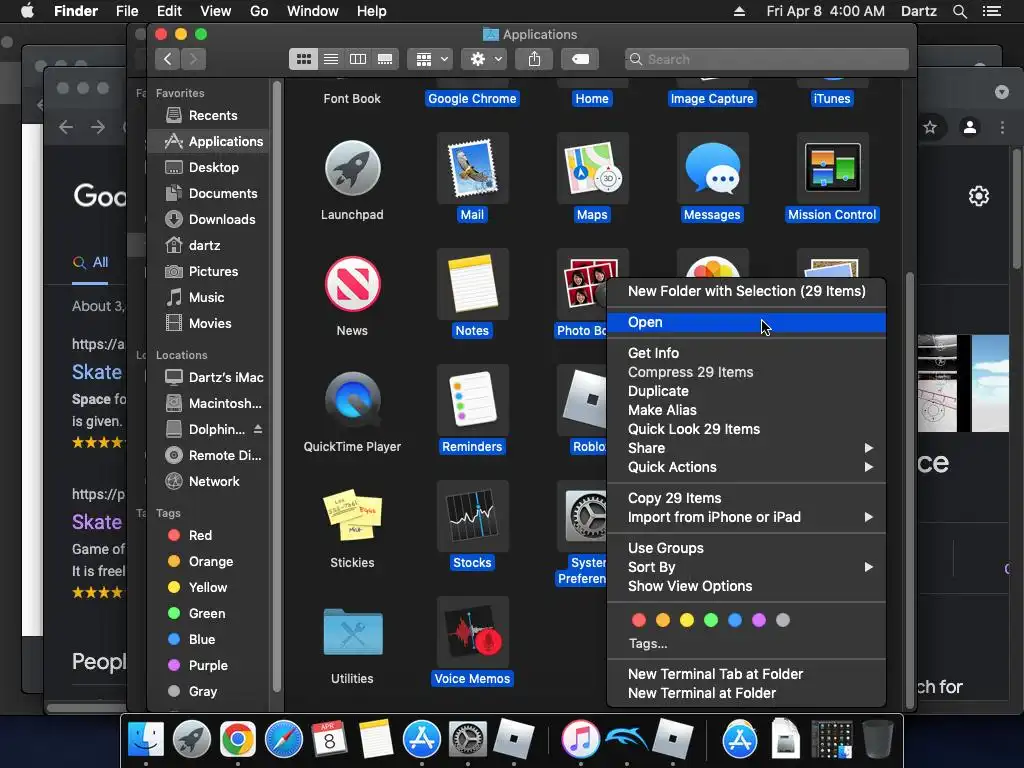1024x768 pixels.
Task: Open the Launchpad app icon in Finder
Action: click(x=352, y=168)
